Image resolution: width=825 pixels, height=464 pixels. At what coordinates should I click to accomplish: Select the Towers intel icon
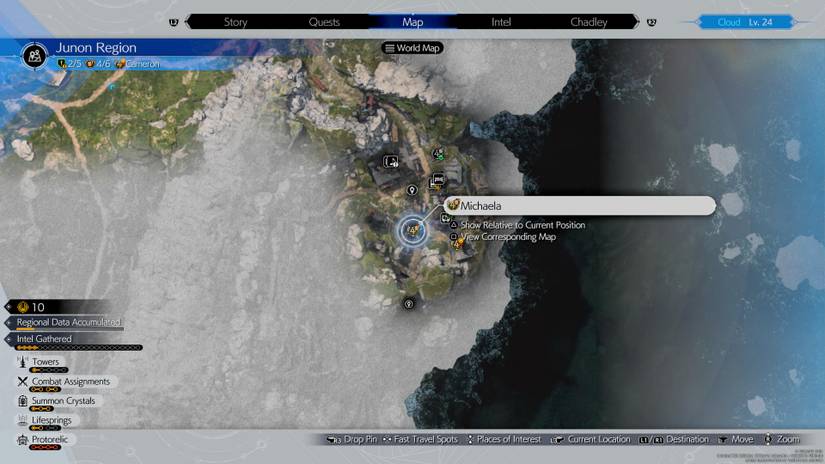[x=22, y=362]
